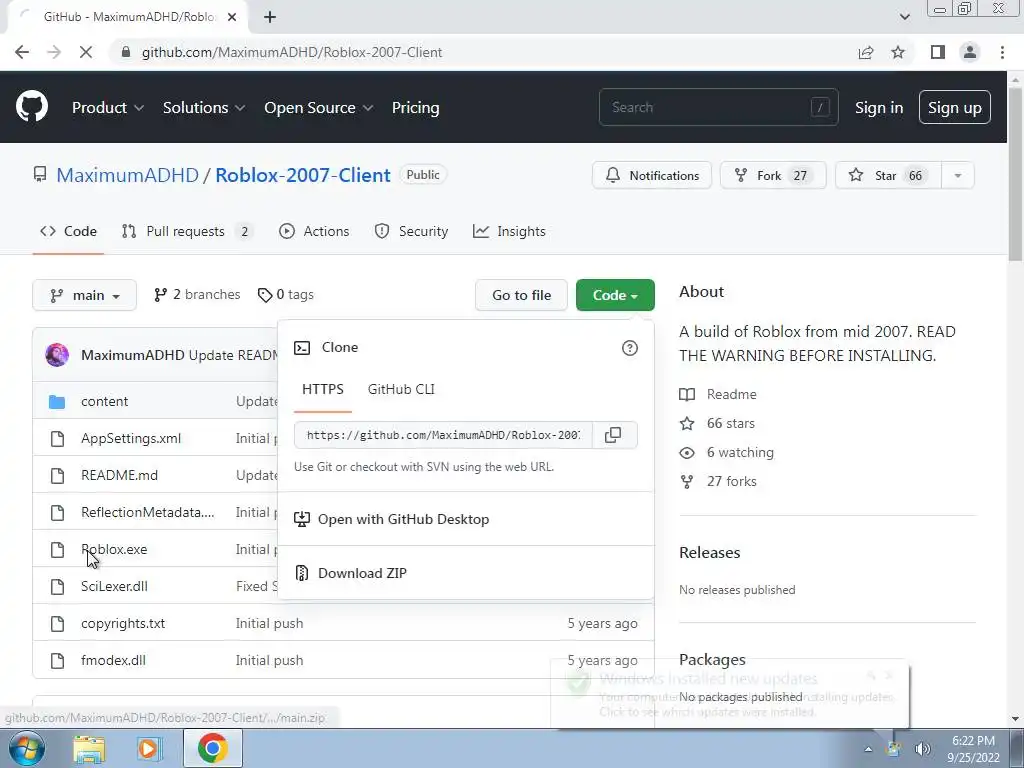Click the Sign in link
1024x768 pixels.
(879, 108)
